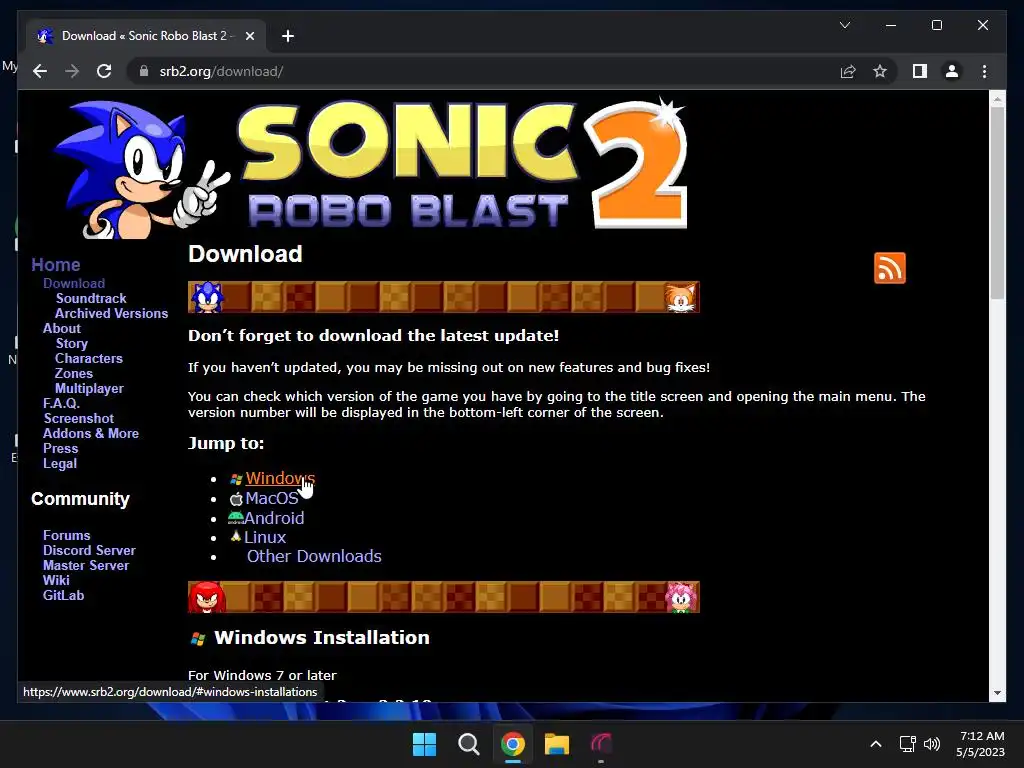Open the Download sidebar link
This screenshot has height=768, width=1024.
[74, 283]
